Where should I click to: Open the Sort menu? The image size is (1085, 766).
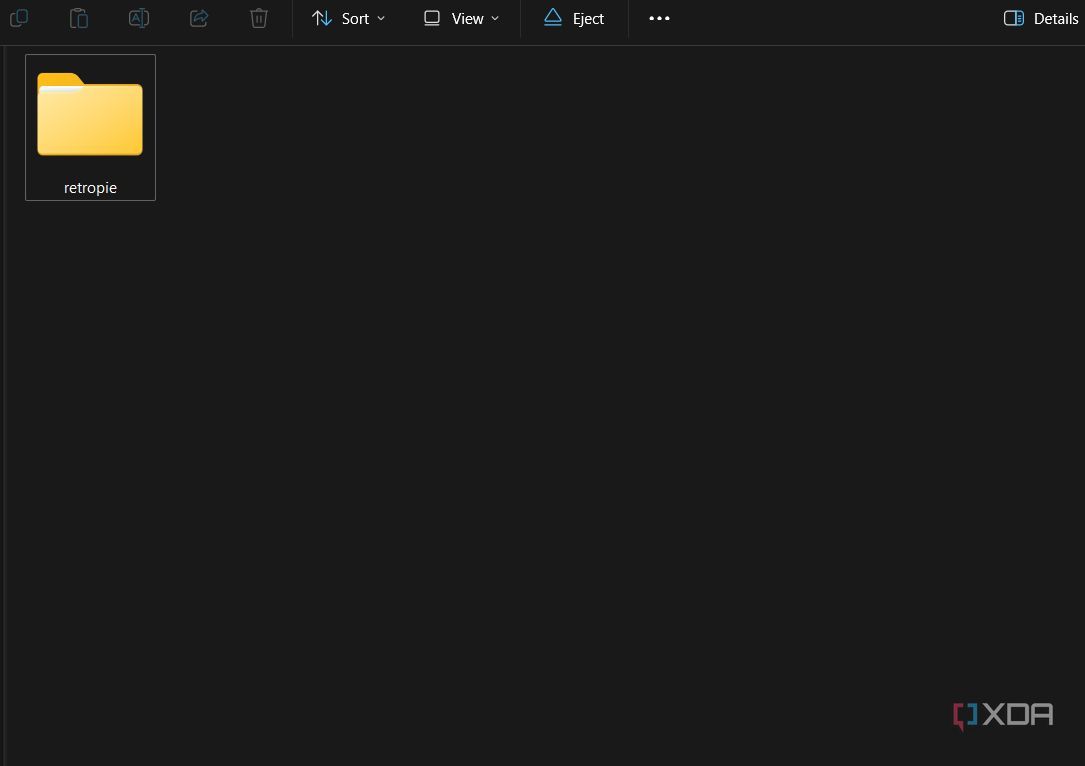coord(347,18)
